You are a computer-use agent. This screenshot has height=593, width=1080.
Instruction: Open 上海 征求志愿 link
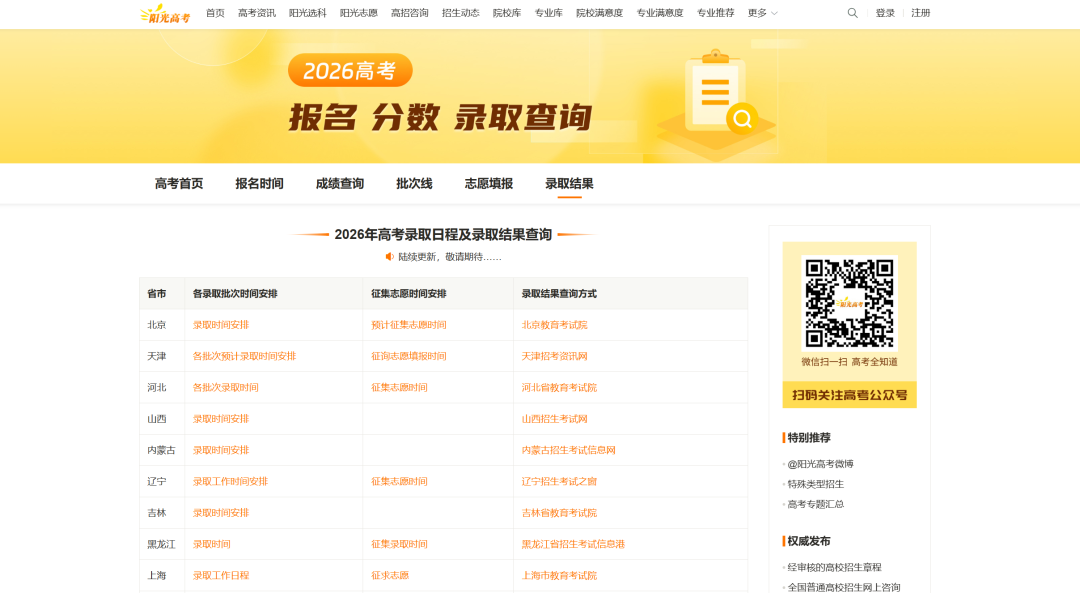pyautogui.click(x=390, y=576)
